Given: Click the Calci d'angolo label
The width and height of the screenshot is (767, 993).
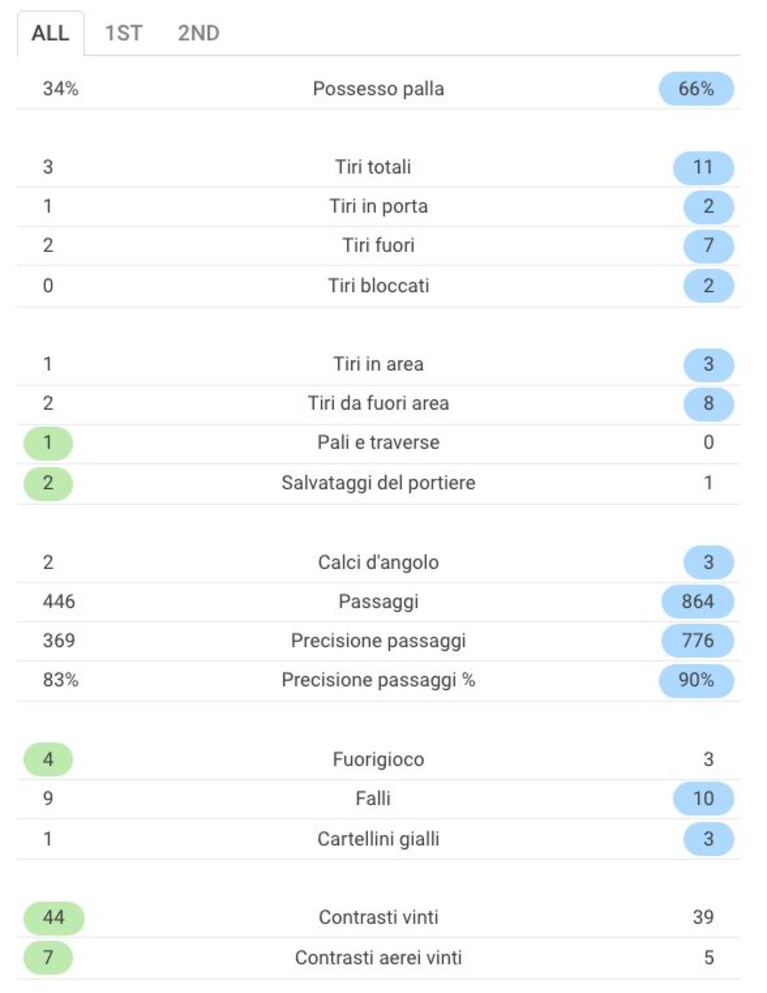Looking at the screenshot, I should [378, 562].
